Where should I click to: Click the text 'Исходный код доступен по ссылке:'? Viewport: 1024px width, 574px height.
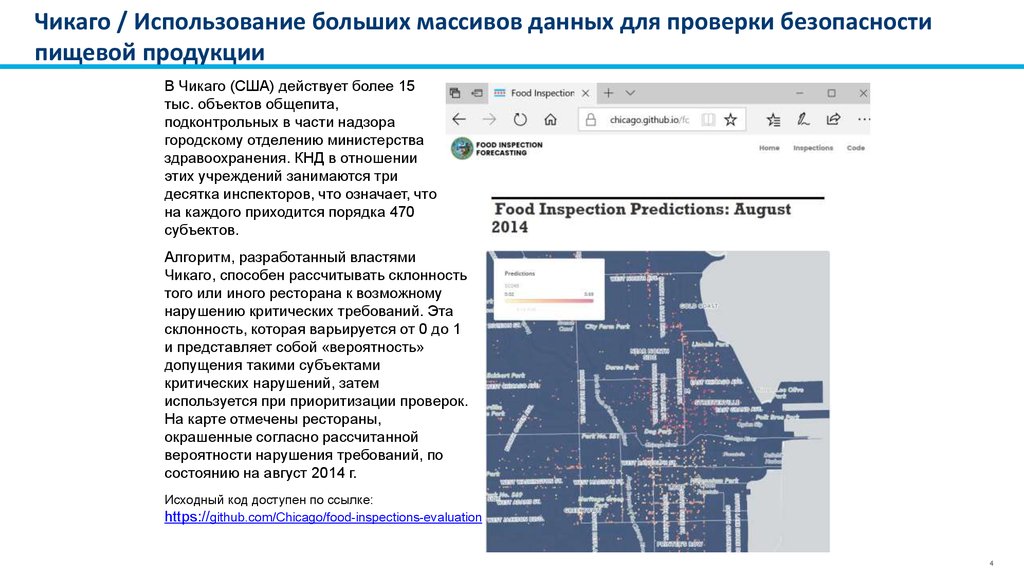(268, 500)
